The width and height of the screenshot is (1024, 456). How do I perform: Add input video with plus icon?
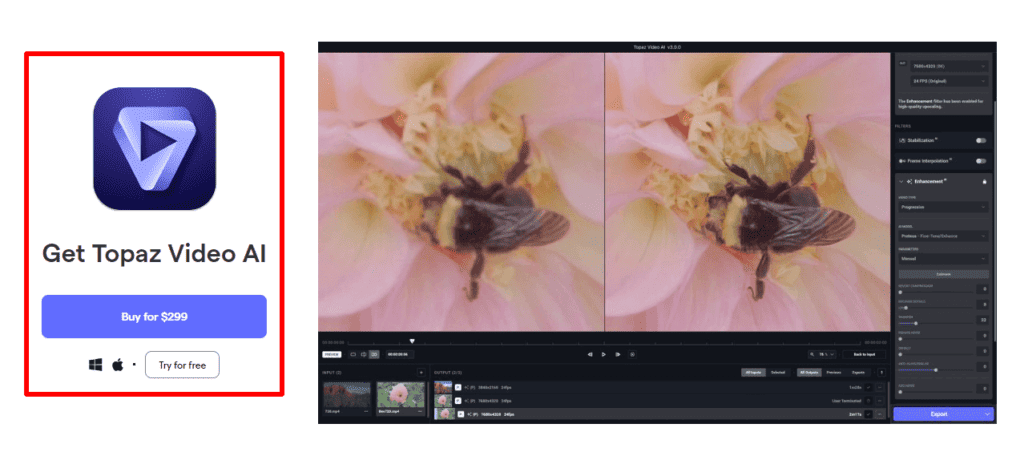tap(421, 372)
